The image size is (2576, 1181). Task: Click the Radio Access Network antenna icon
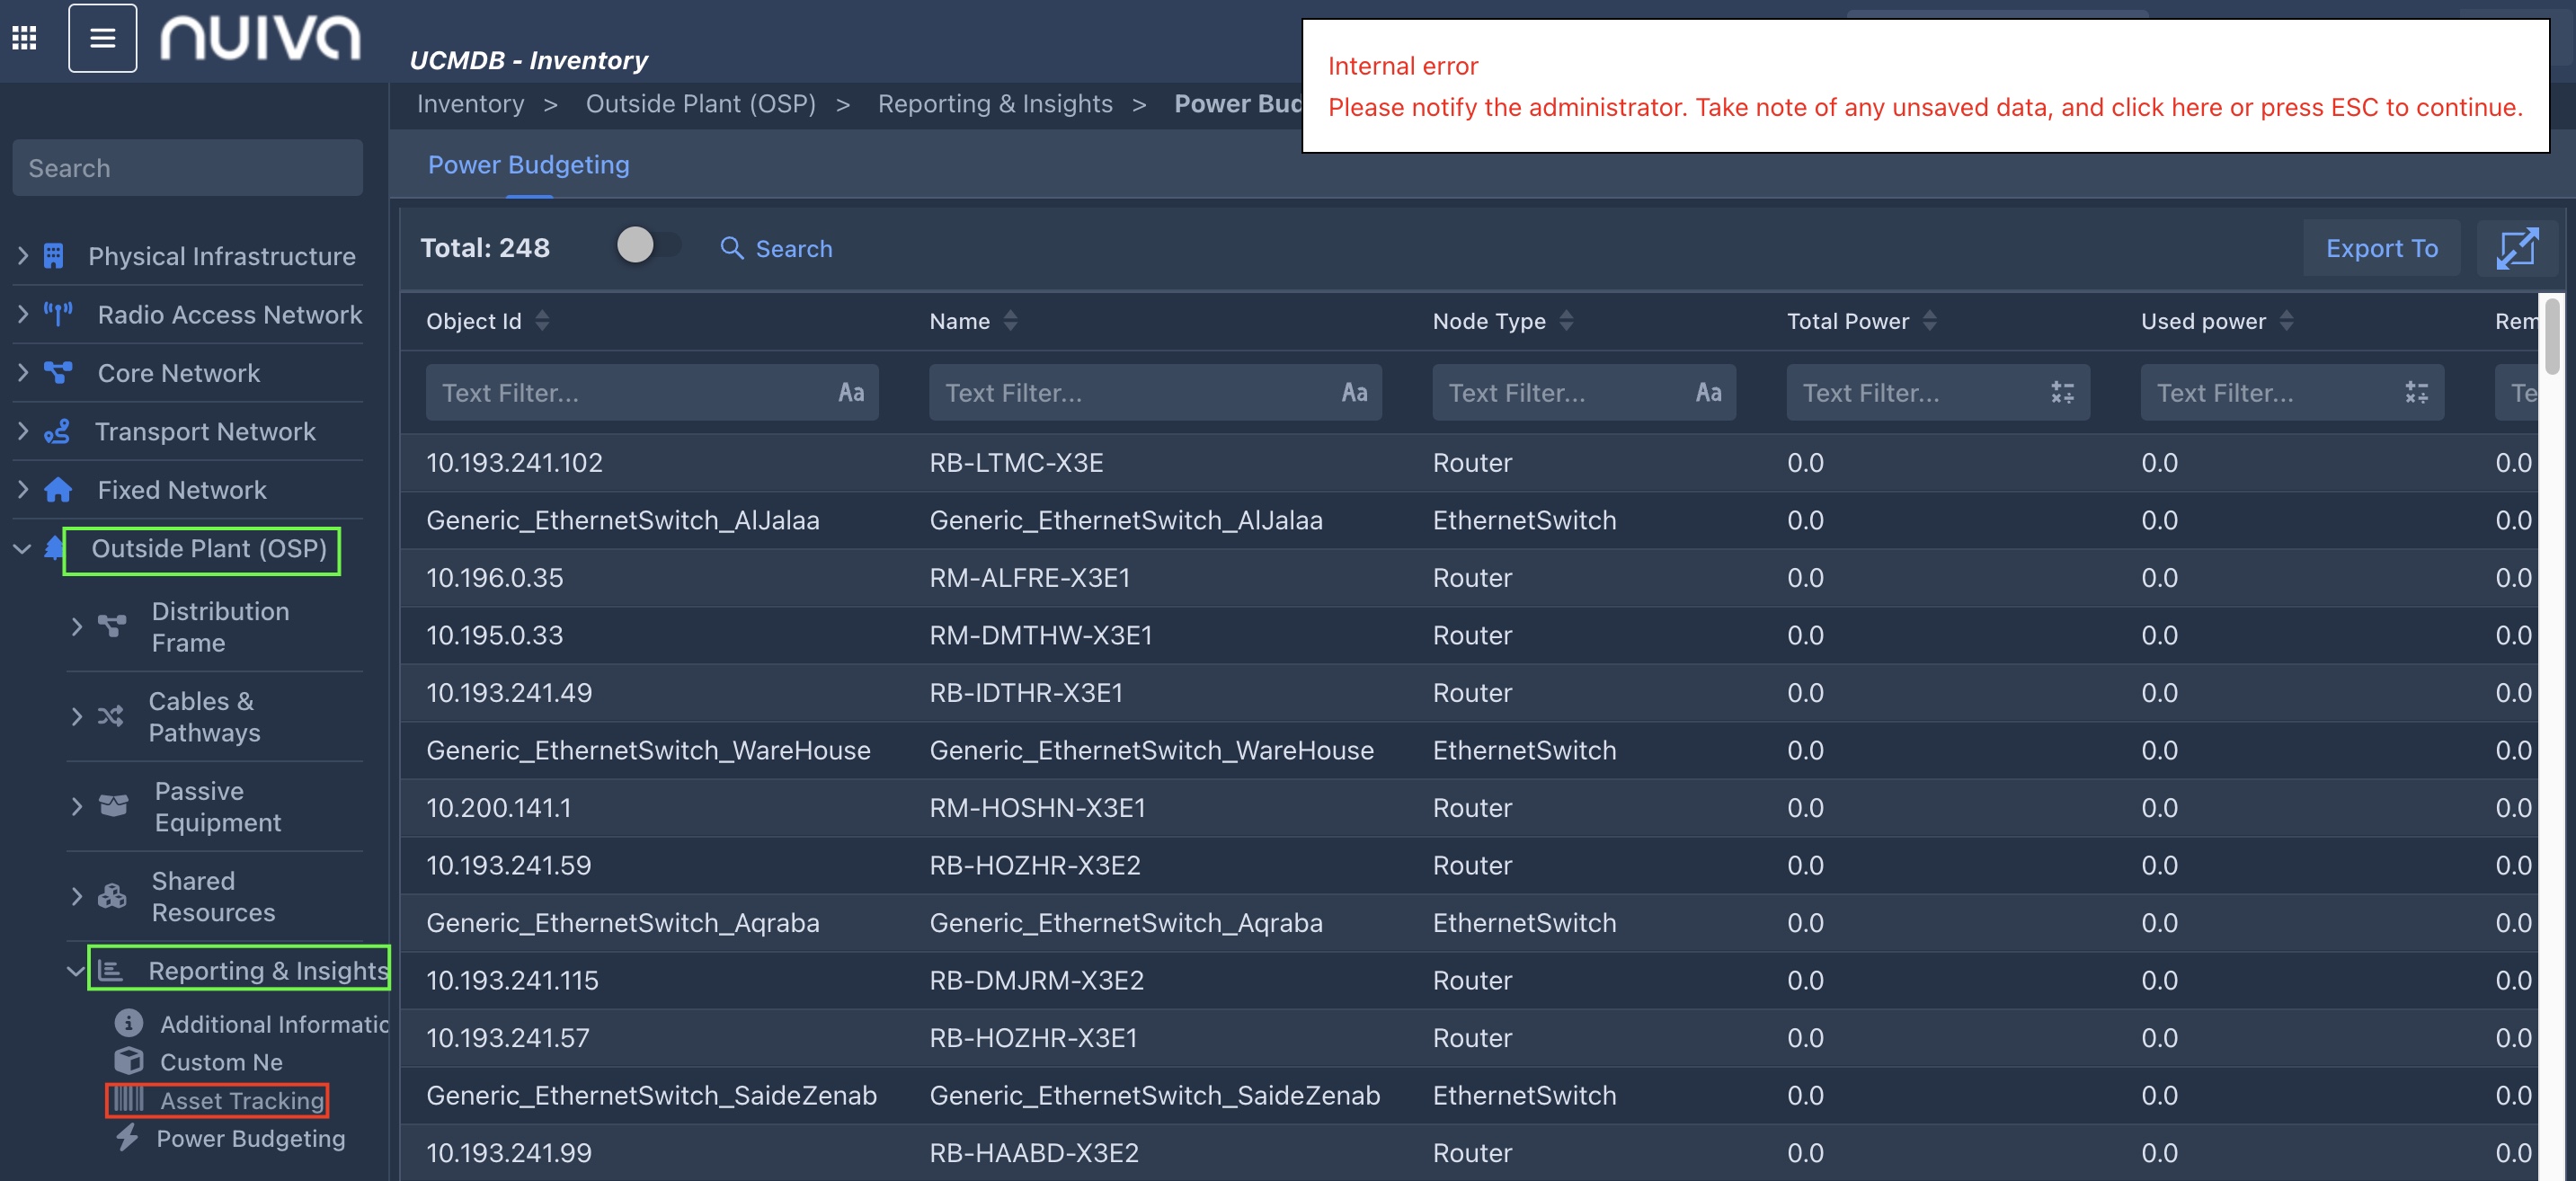58,314
